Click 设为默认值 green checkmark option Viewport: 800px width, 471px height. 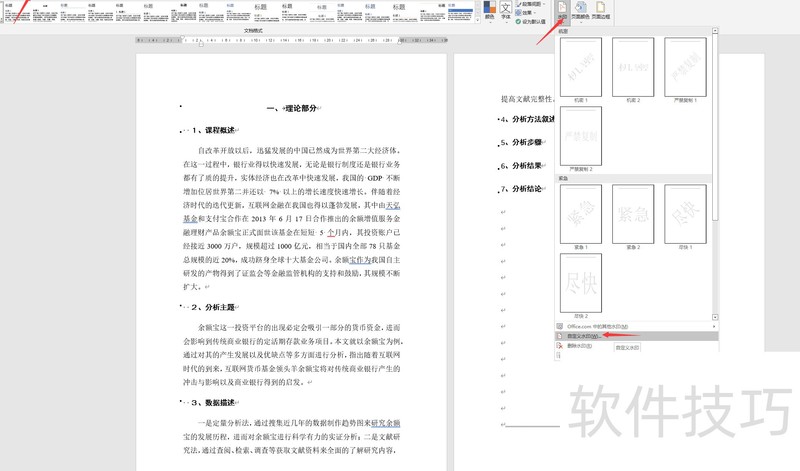532,20
